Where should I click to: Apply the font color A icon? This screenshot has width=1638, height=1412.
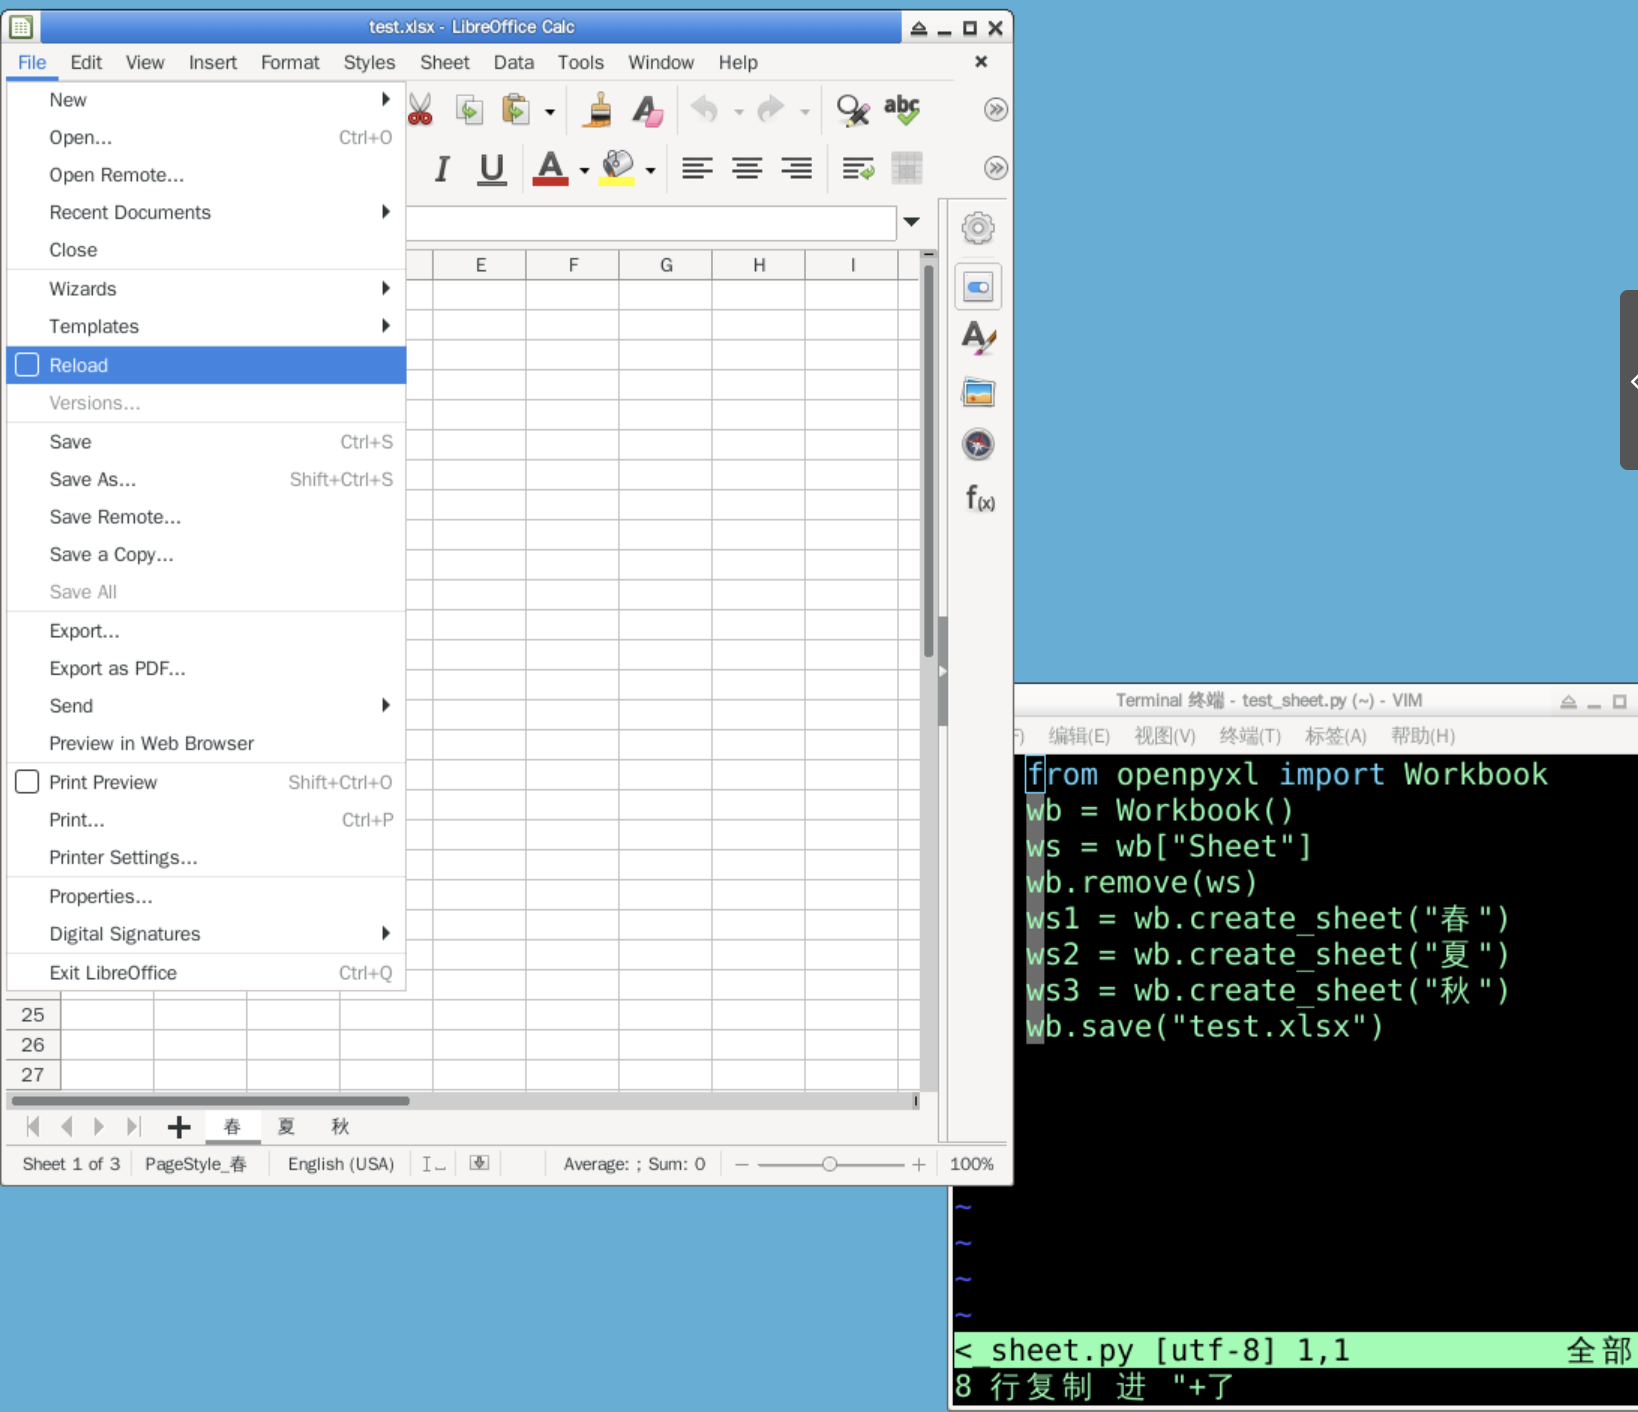point(551,168)
